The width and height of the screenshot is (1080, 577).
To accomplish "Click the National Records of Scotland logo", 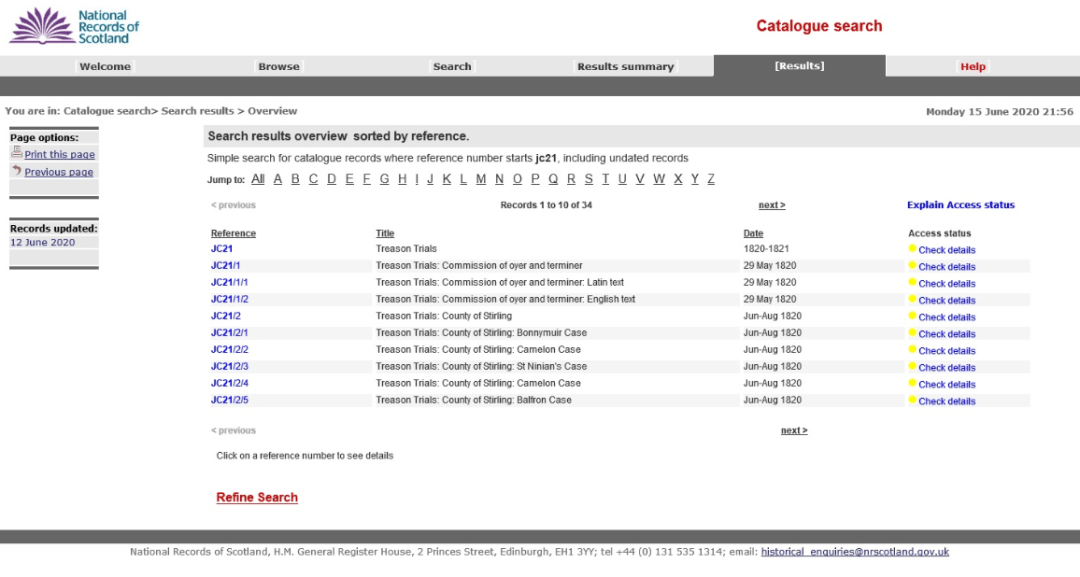I will pos(75,26).
